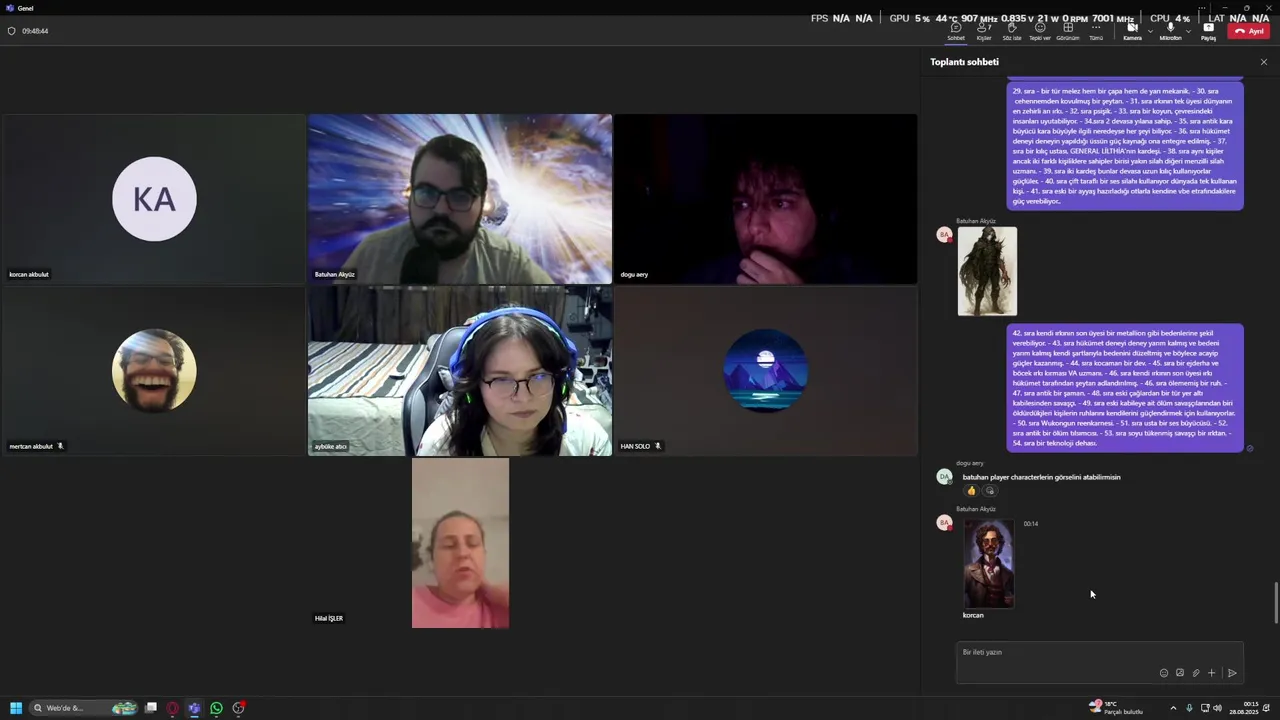Click Paylaş to share screen

click(1208, 31)
